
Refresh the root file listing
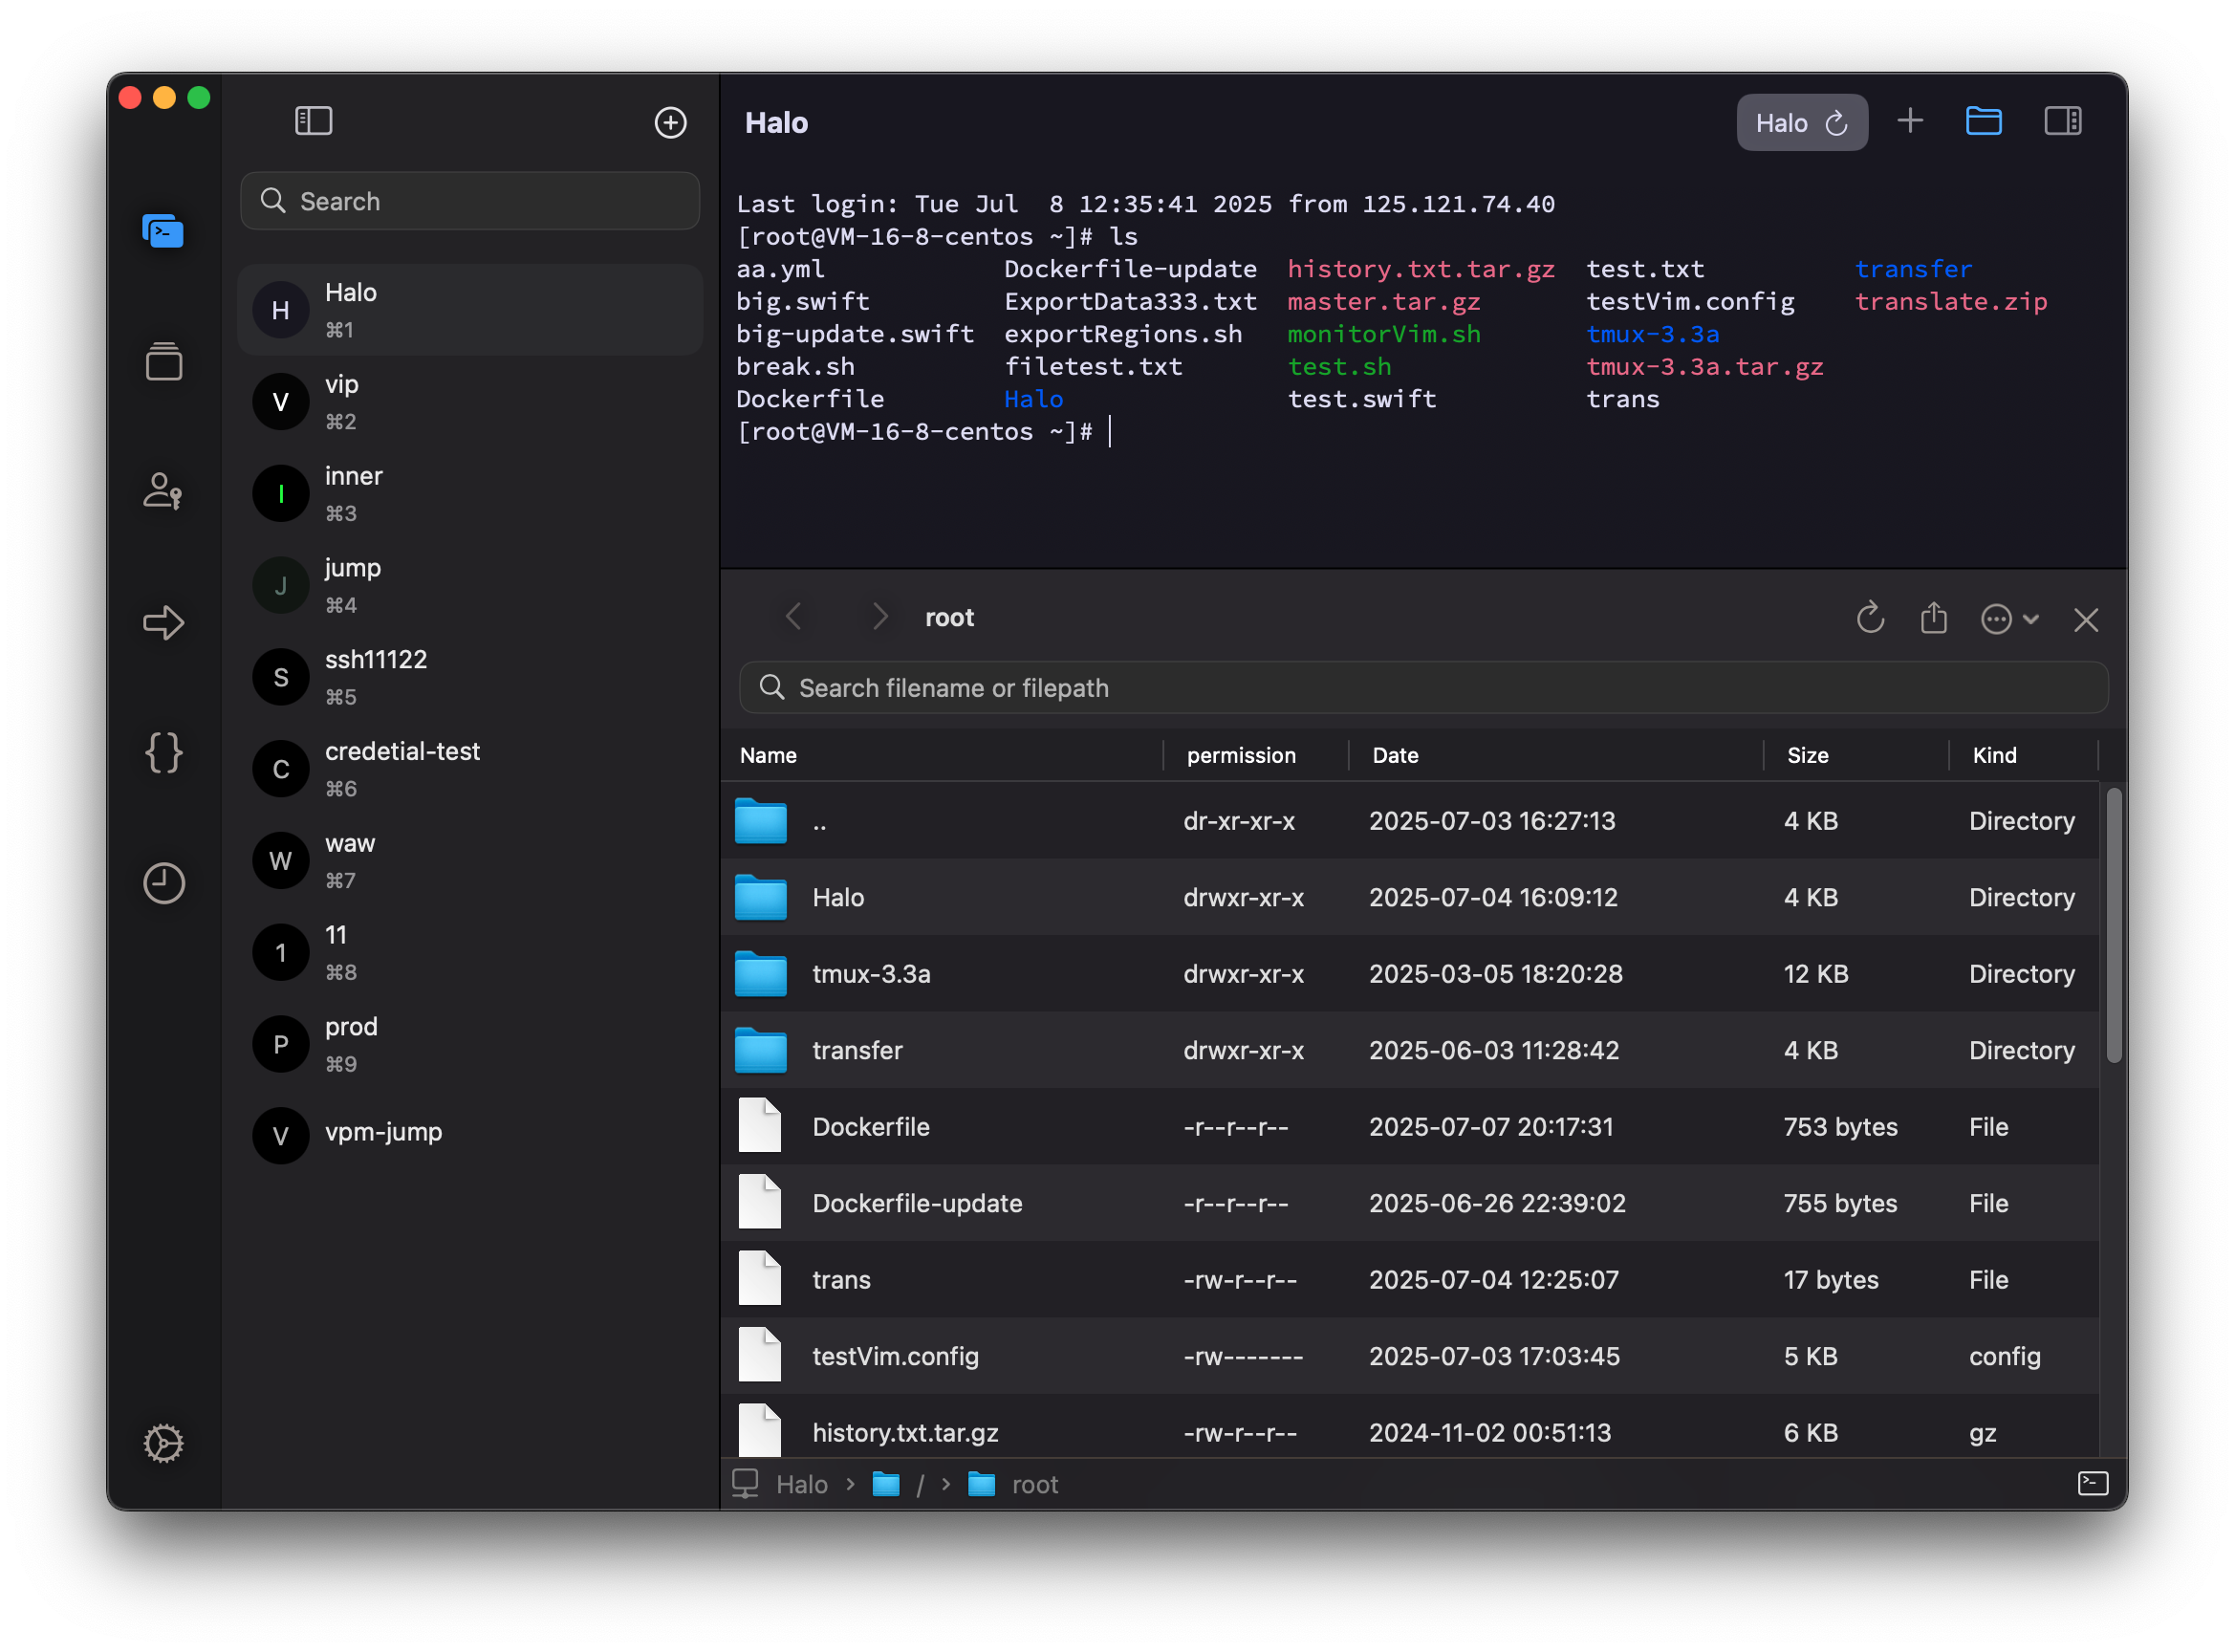click(1870, 618)
